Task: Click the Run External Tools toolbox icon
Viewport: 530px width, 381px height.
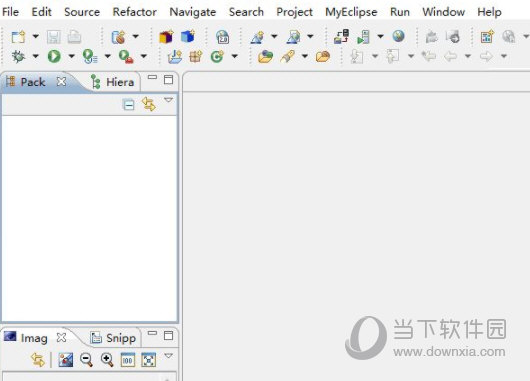Action: pyautogui.click(x=126, y=56)
